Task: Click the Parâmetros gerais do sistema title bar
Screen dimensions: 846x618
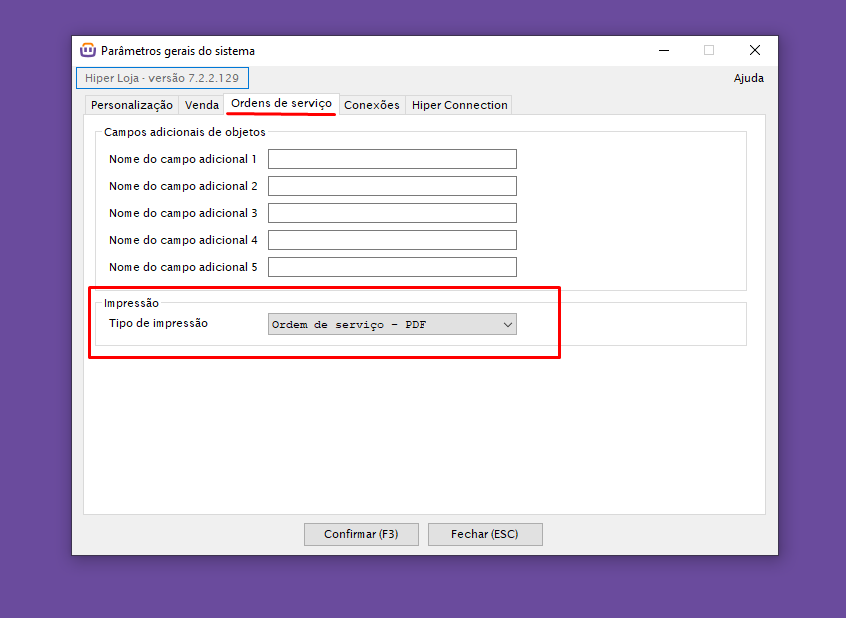Action: pos(400,50)
